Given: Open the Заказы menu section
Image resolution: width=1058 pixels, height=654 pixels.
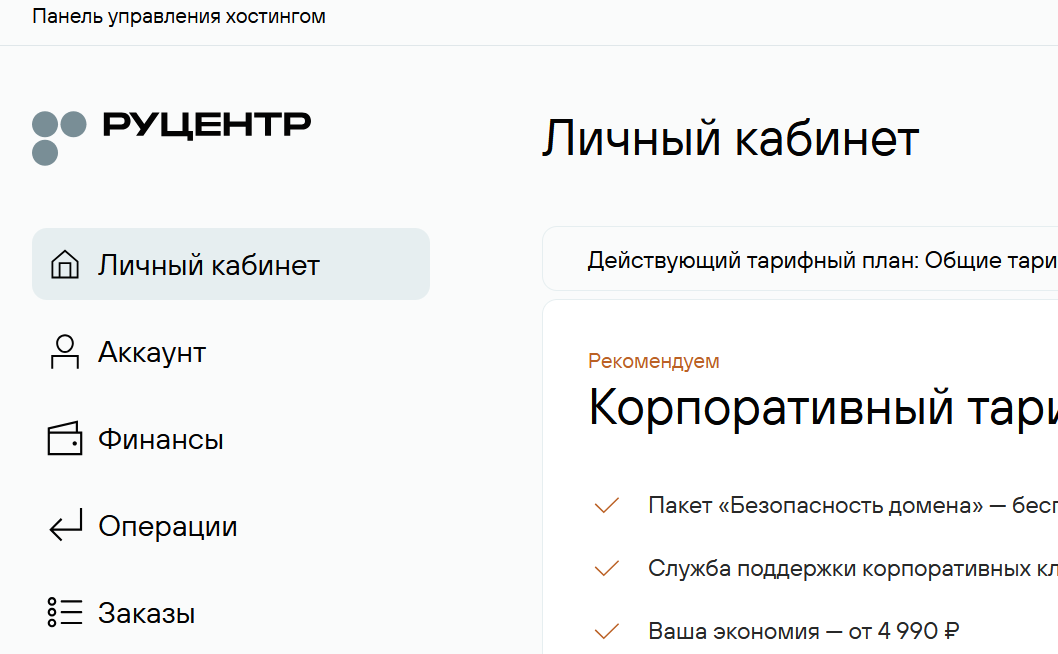Looking at the screenshot, I should click(x=147, y=613).
